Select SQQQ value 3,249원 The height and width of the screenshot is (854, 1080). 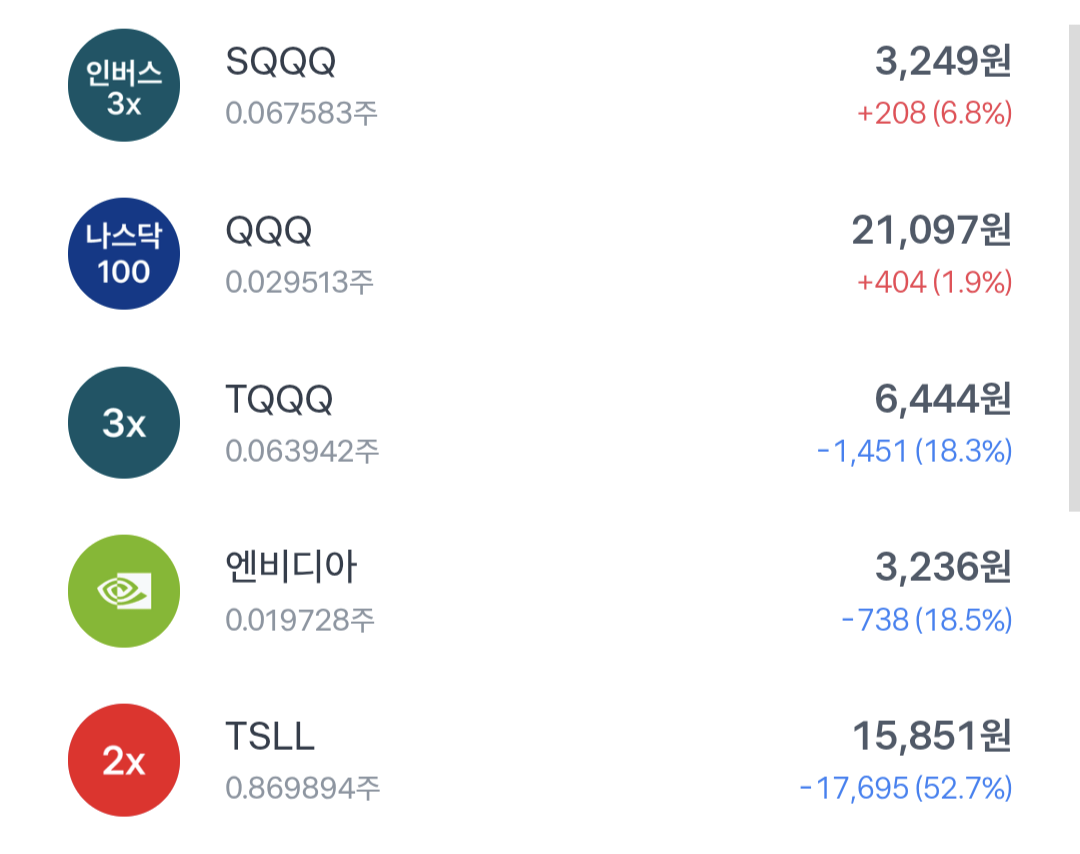point(943,62)
